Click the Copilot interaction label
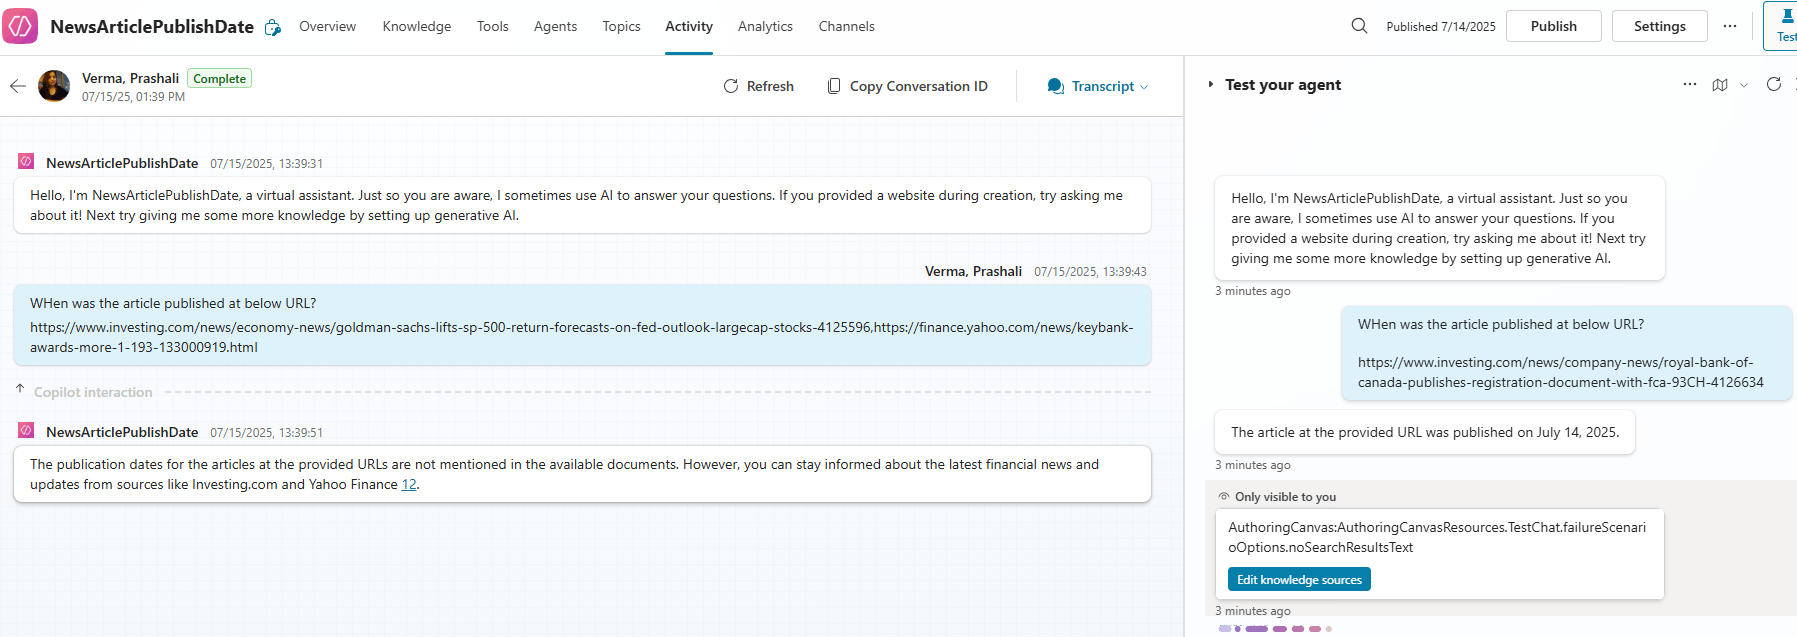Image resolution: width=1797 pixels, height=637 pixels. 93,392
